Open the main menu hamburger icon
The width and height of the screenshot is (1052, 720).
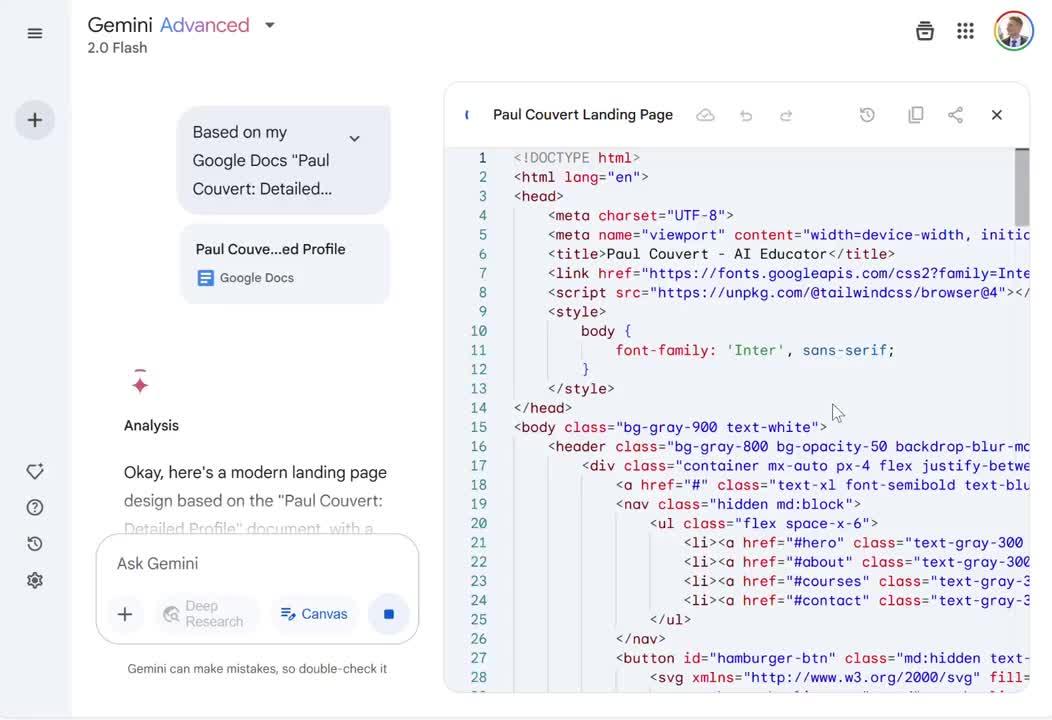(x=35, y=33)
